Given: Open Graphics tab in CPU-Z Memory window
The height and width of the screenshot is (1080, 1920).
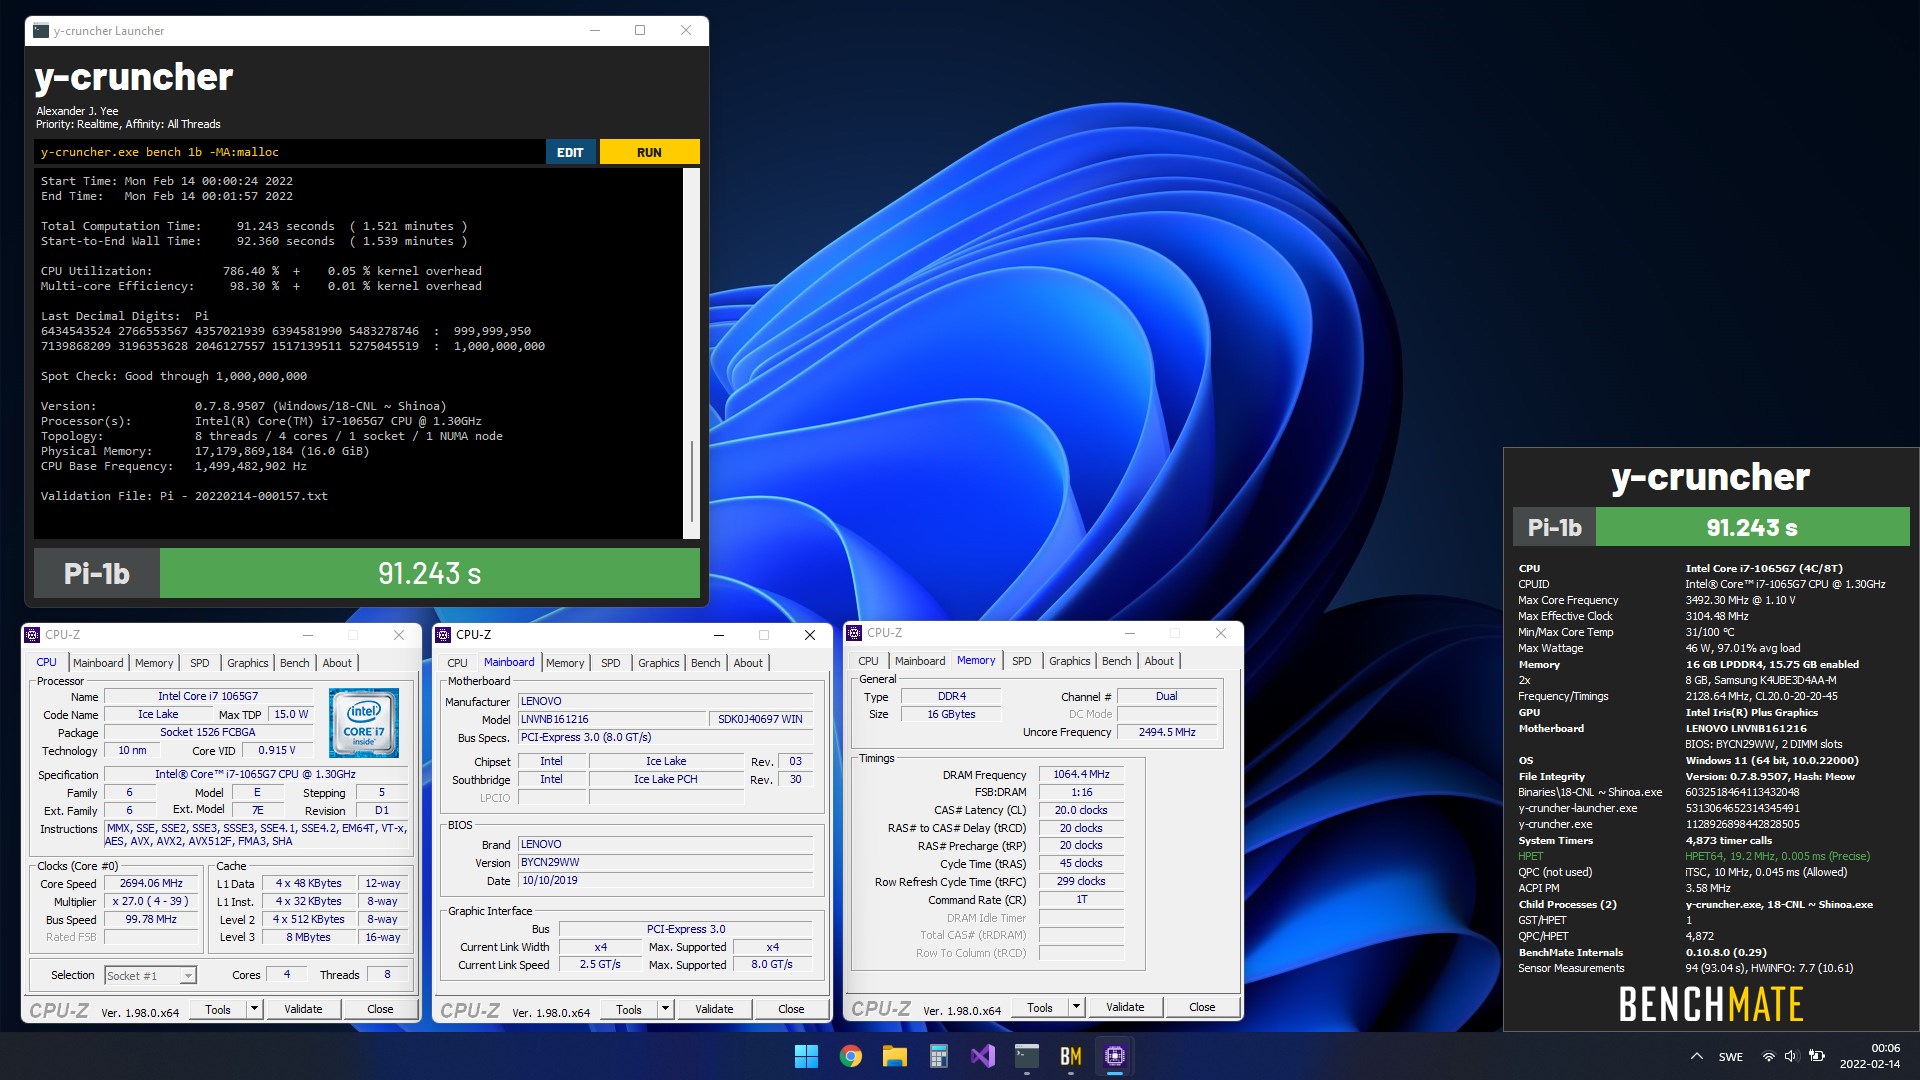Looking at the screenshot, I should coord(1069,661).
